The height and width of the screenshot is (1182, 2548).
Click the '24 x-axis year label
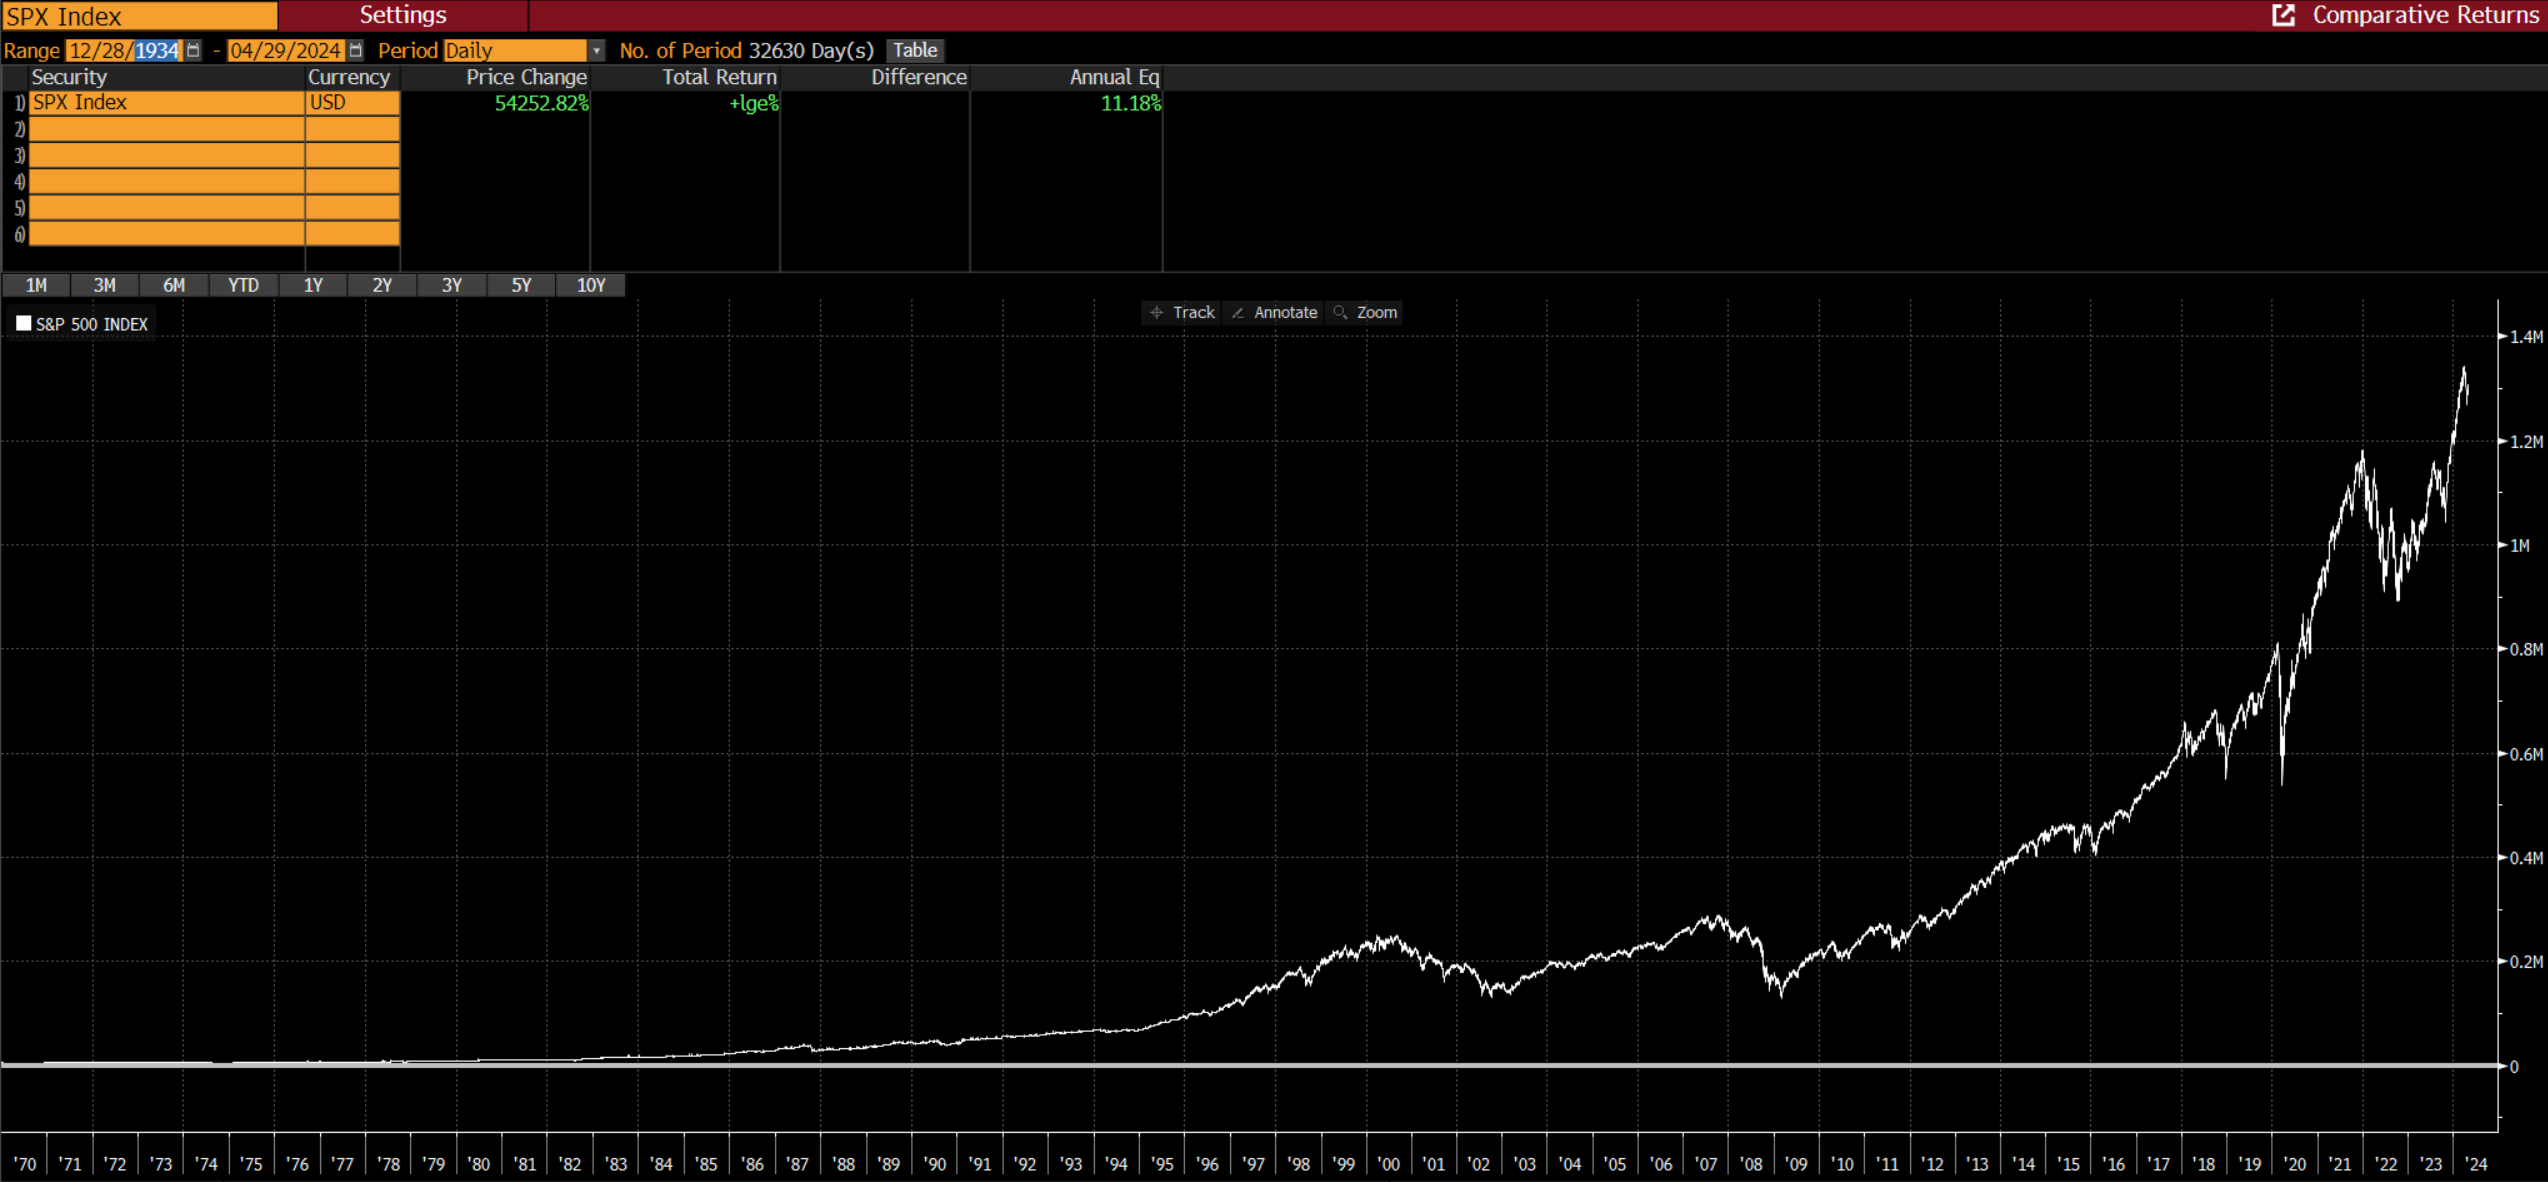(2476, 1164)
